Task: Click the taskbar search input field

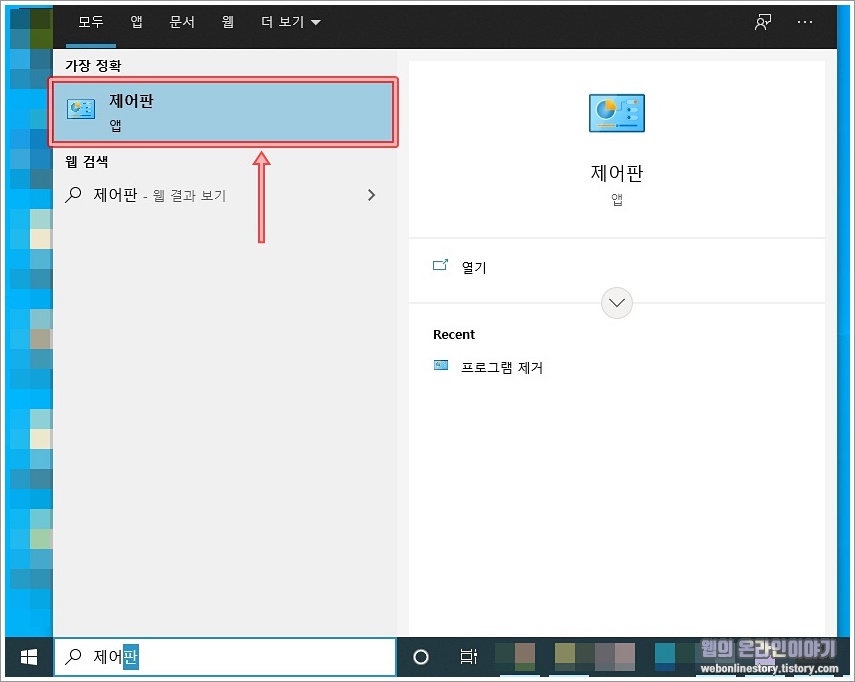Action: tap(225, 657)
